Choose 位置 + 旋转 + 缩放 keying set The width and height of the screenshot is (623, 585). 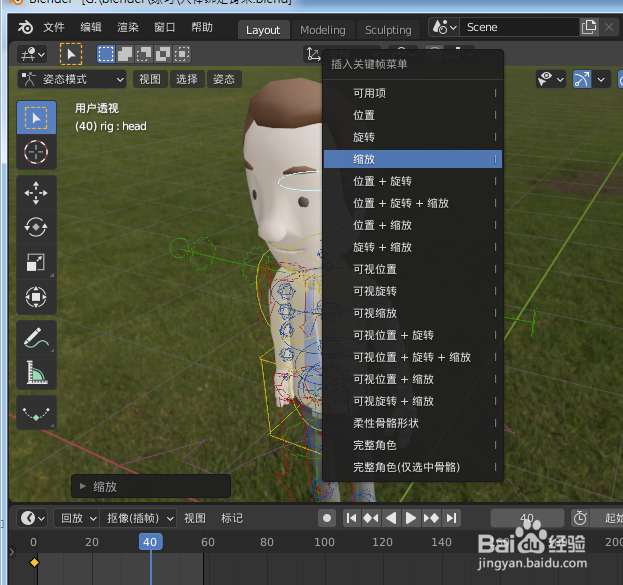[x=413, y=203]
